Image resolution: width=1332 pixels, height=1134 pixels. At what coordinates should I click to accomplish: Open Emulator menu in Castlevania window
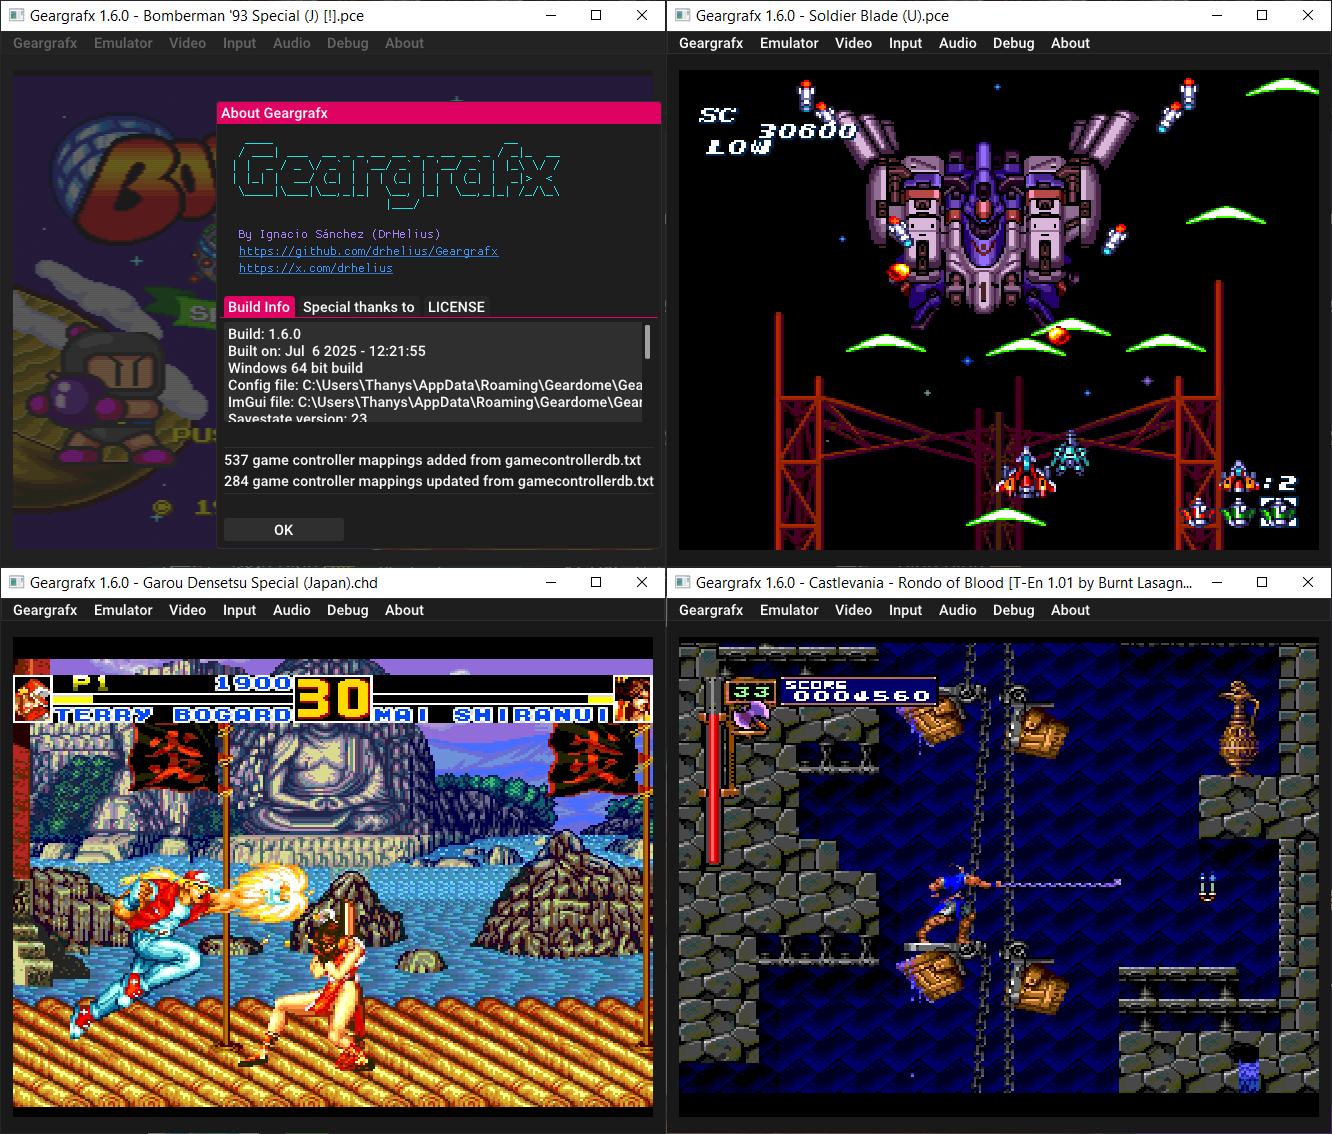click(789, 610)
